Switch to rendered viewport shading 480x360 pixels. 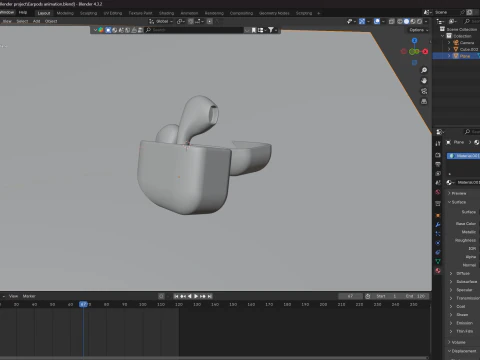pos(420,21)
